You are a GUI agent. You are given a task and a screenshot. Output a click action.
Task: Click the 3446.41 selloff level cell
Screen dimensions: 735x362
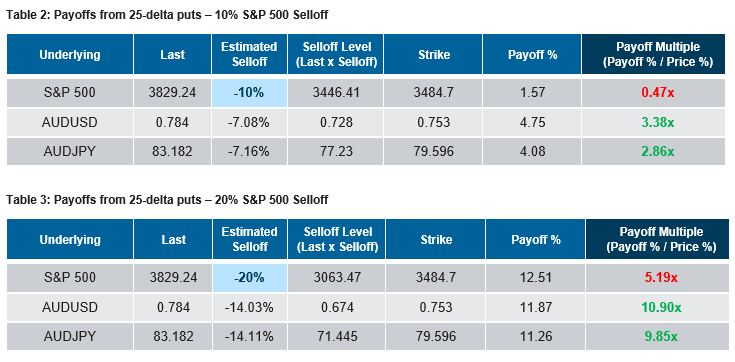[x=336, y=93]
